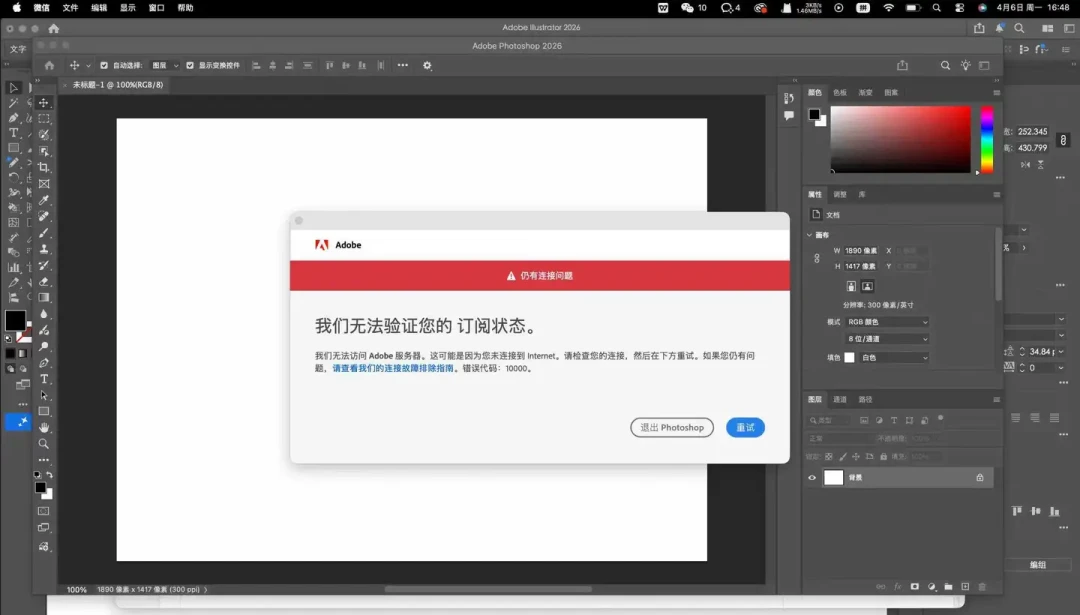
Task: Create a new layer in Layers panel
Action: click(x=965, y=587)
